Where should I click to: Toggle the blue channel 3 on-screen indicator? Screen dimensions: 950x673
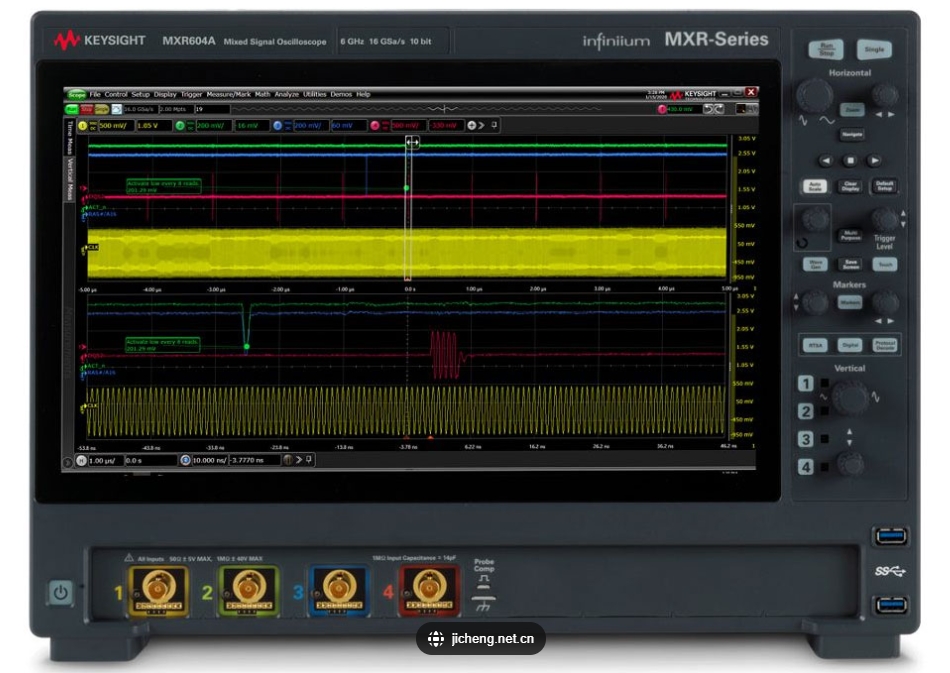[x=277, y=125]
